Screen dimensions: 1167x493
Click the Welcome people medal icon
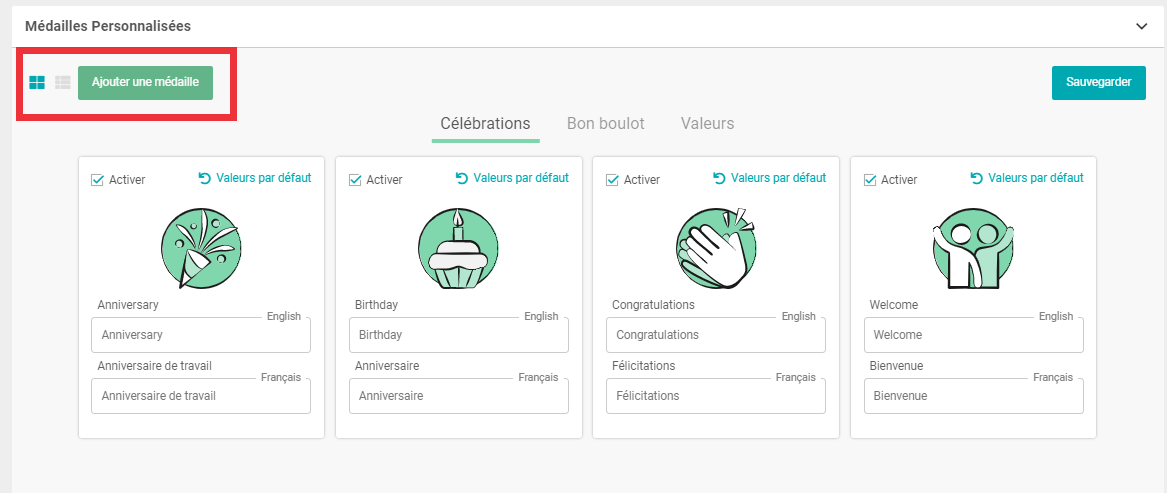(x=973, y=247)
